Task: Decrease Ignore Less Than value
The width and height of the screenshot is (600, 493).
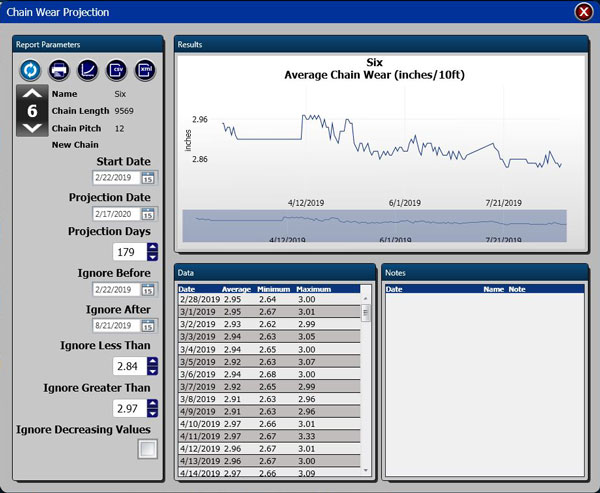Action: coord(152,371)
